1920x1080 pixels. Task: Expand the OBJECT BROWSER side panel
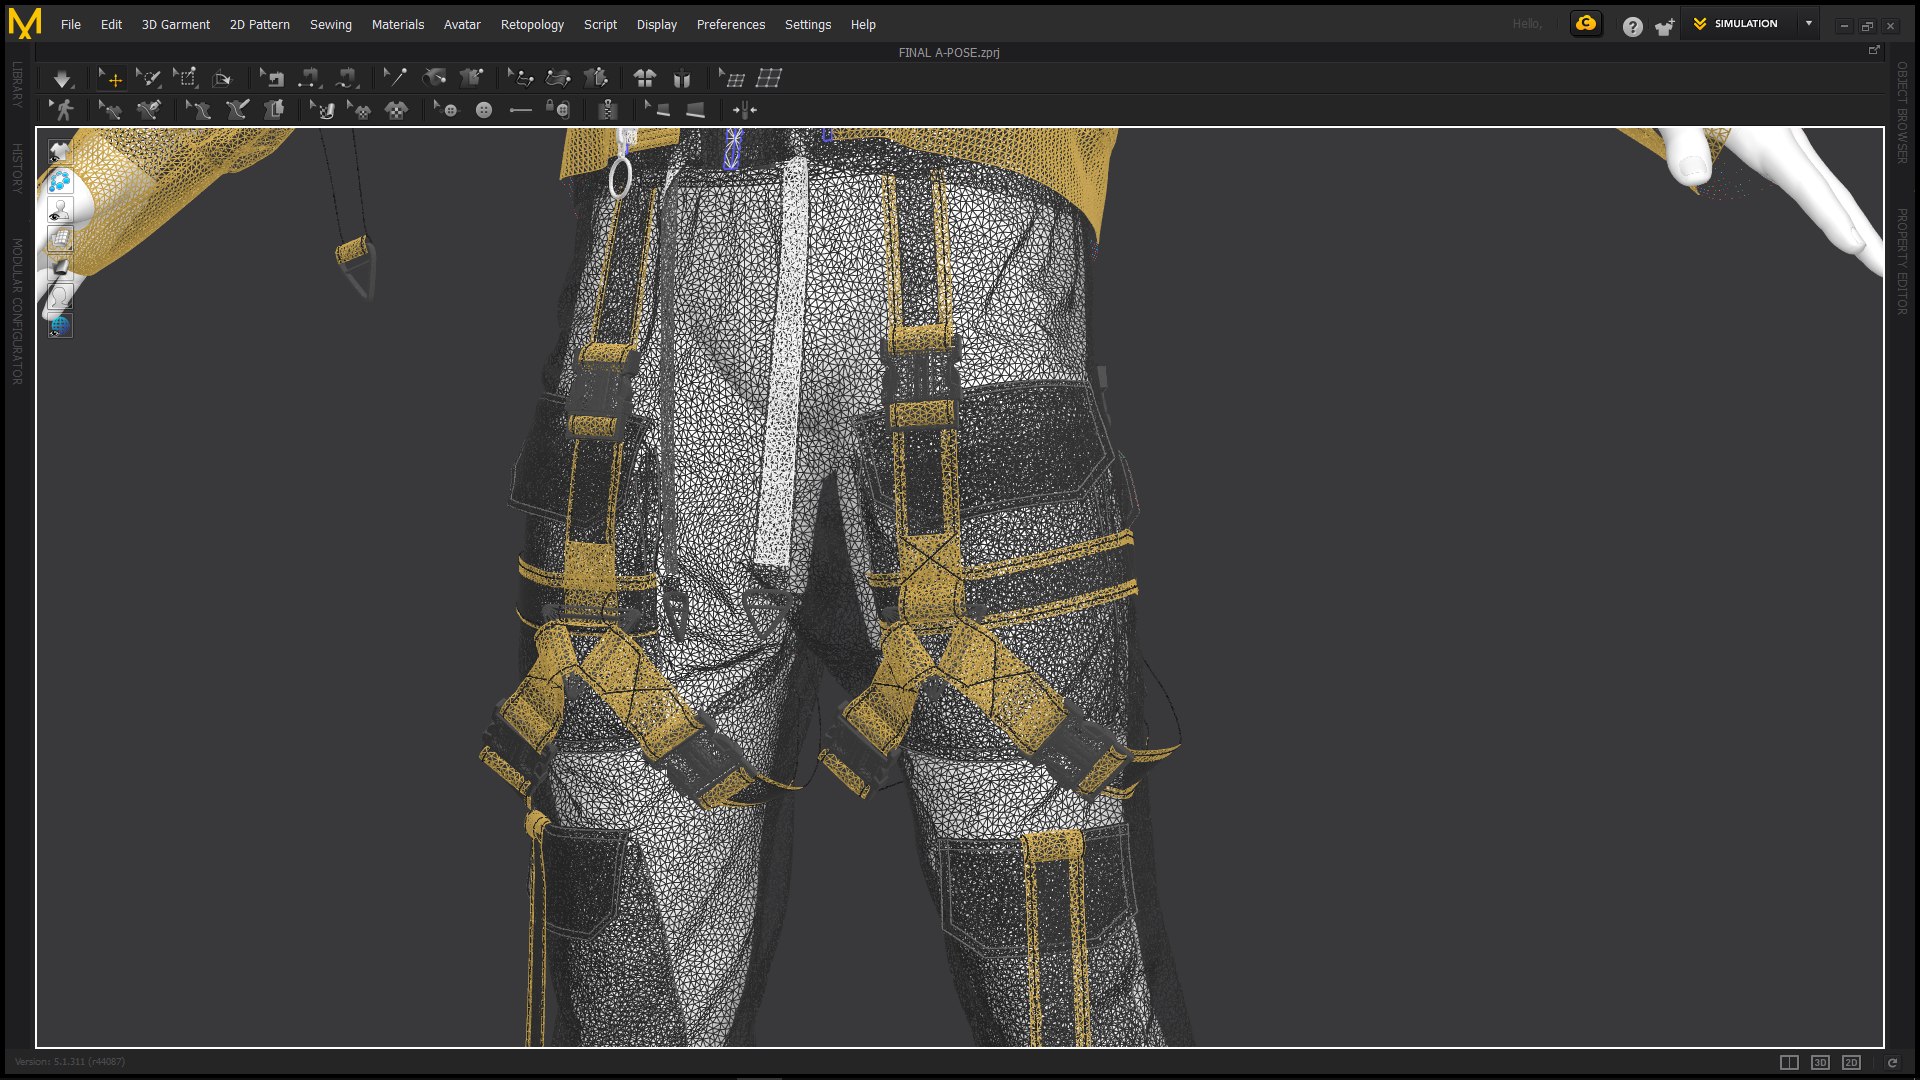(x=1902, y=113)
